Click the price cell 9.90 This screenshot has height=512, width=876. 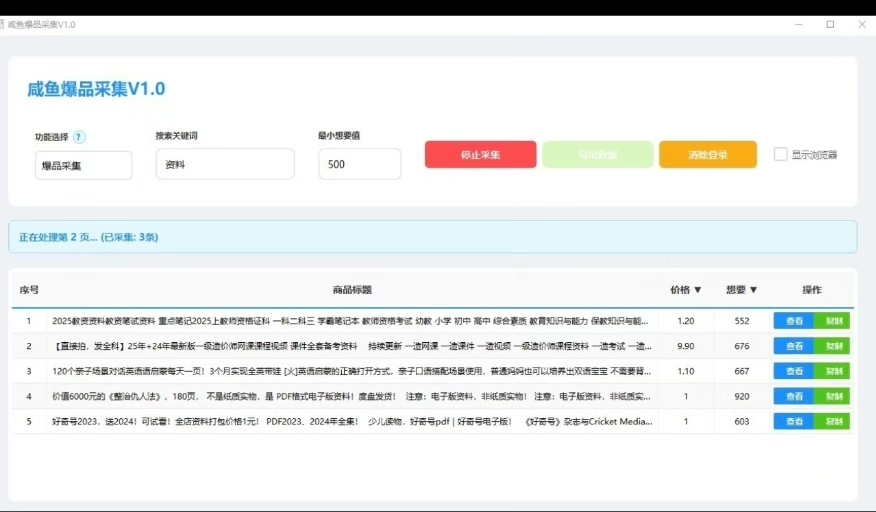click(685, 346)
